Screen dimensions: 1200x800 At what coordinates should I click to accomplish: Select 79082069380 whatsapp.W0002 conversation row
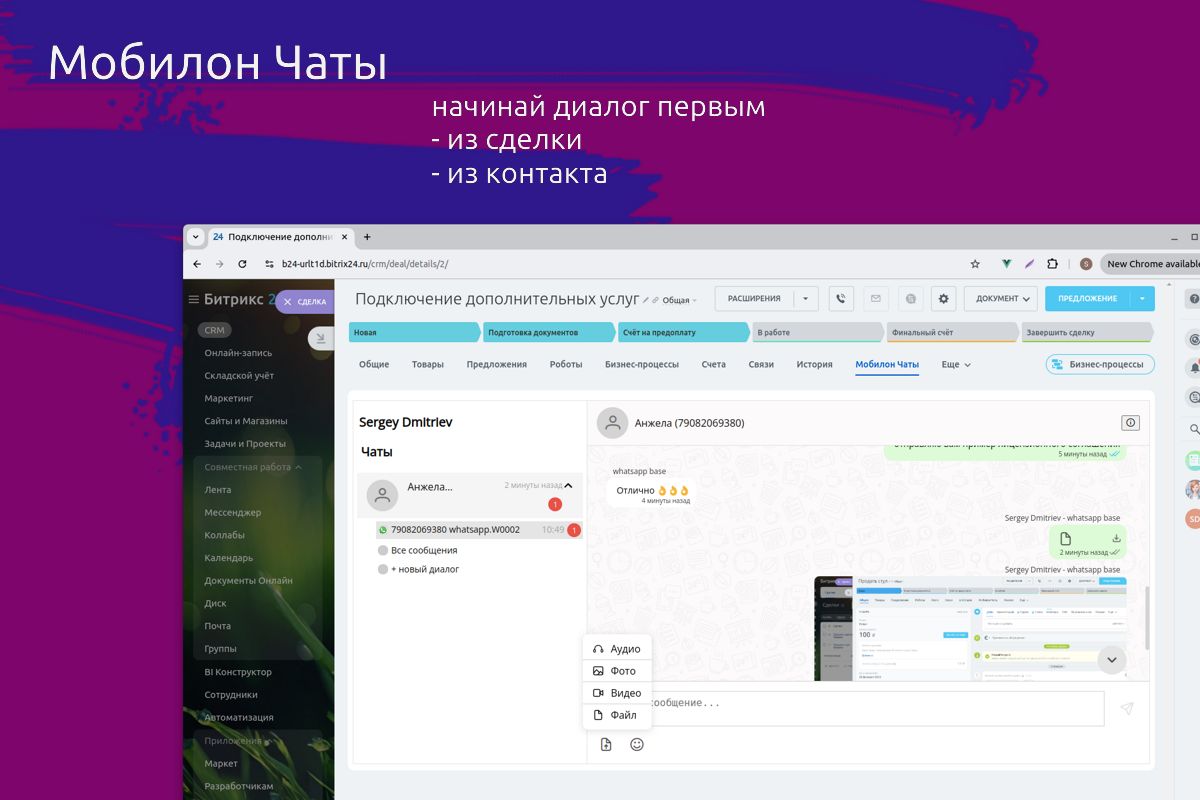click(478, 530)
